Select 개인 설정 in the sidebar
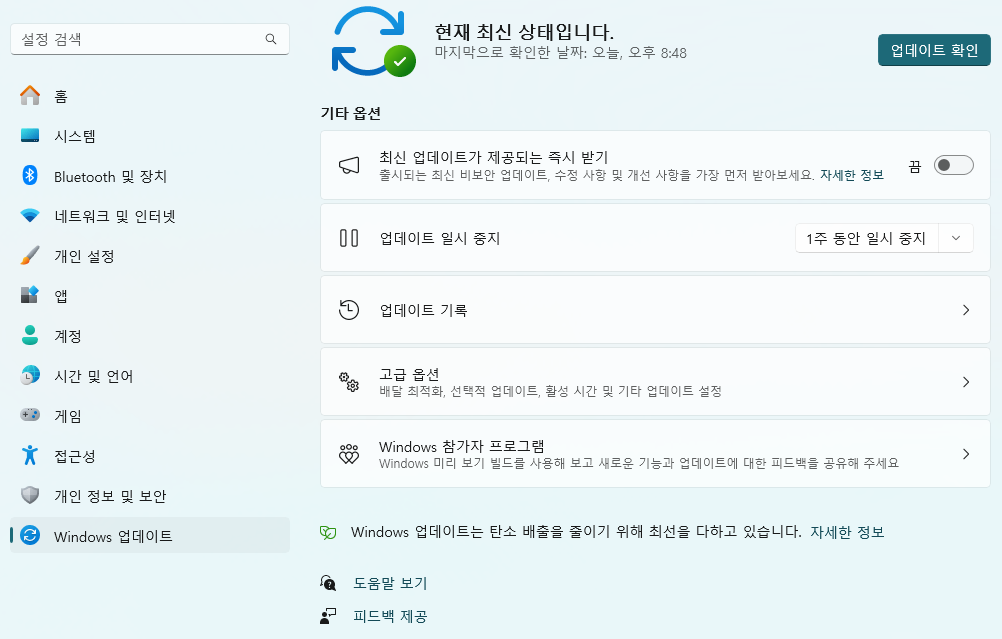Viewport: 1002px width, 639px height. tap(150, 256)
